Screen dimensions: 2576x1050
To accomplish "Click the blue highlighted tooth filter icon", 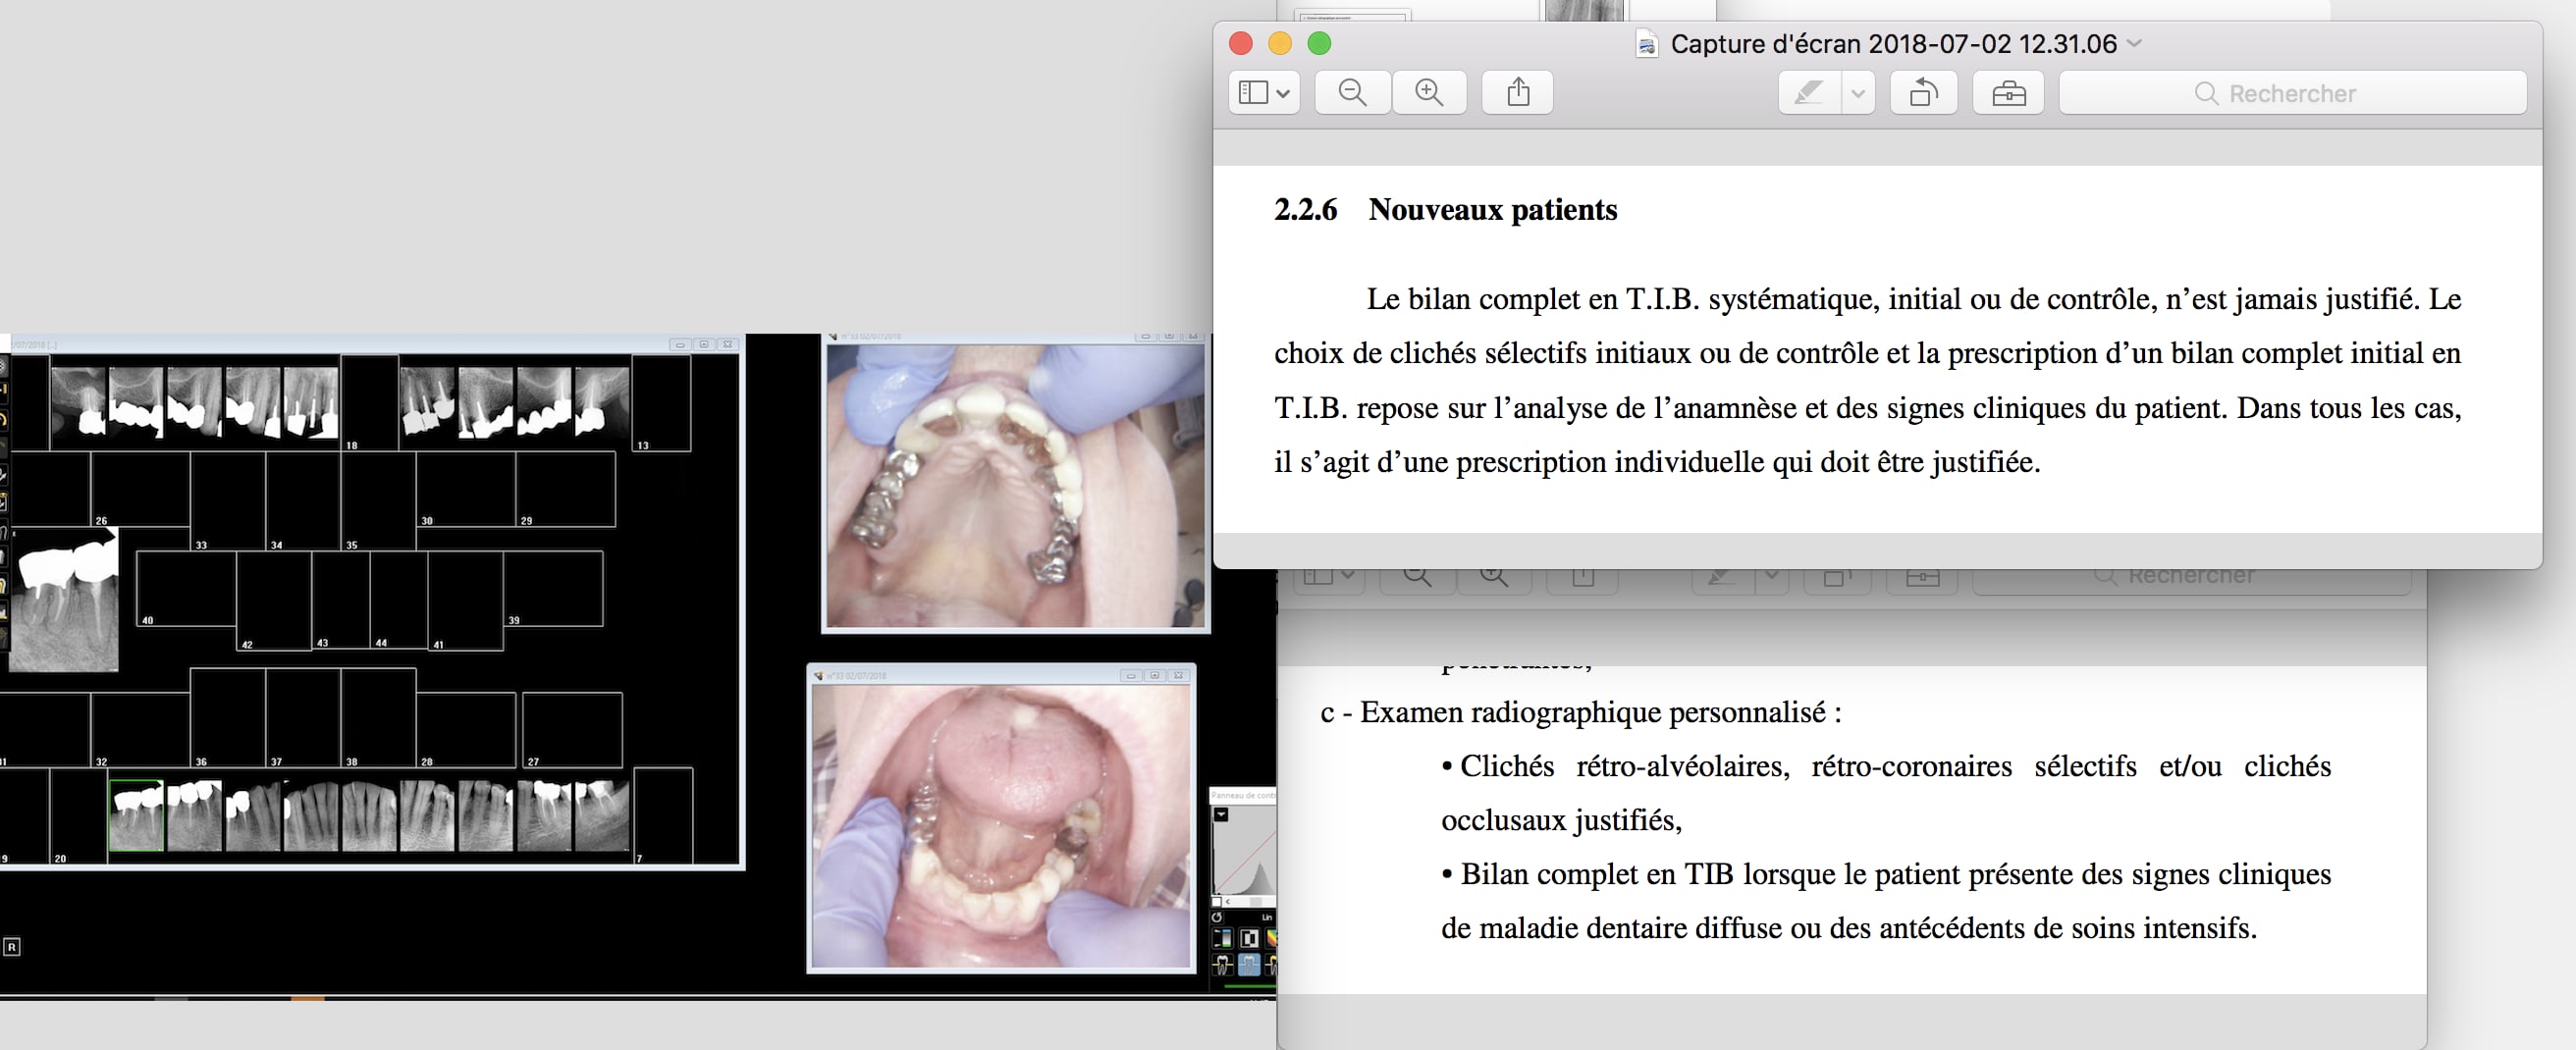I will click(1249, 964).
